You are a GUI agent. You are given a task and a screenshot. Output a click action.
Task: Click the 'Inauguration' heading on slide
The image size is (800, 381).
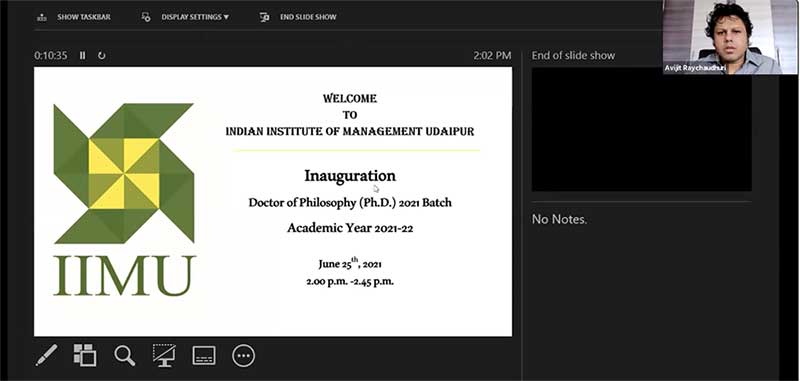click(x=350, y=176)
